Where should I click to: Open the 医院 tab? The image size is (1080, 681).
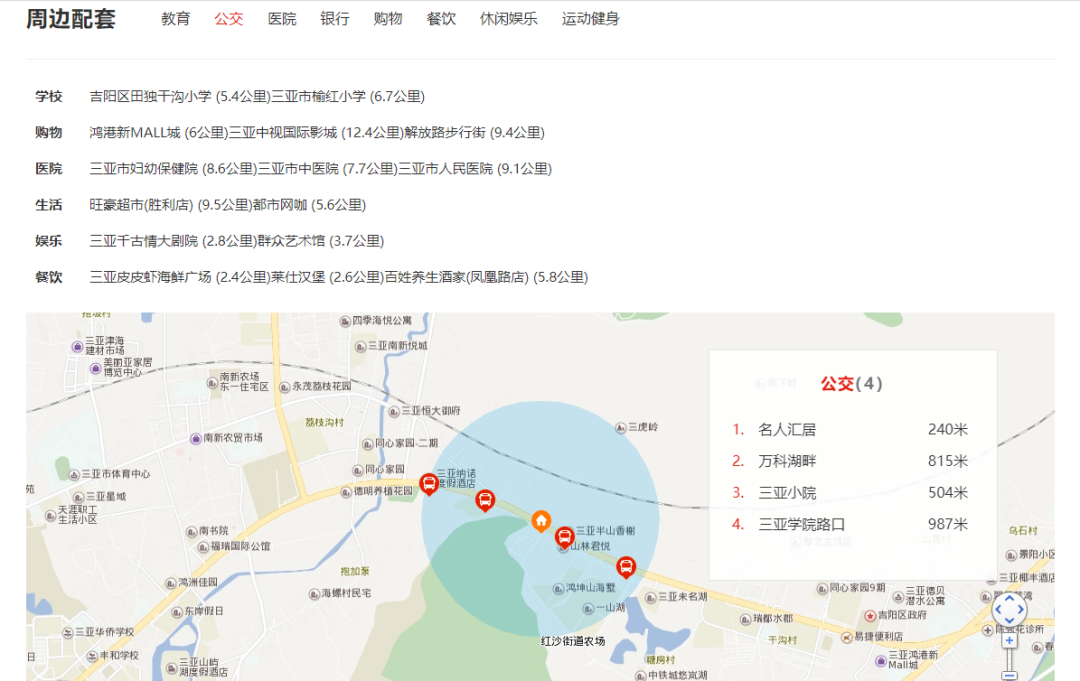coord(282,19)
